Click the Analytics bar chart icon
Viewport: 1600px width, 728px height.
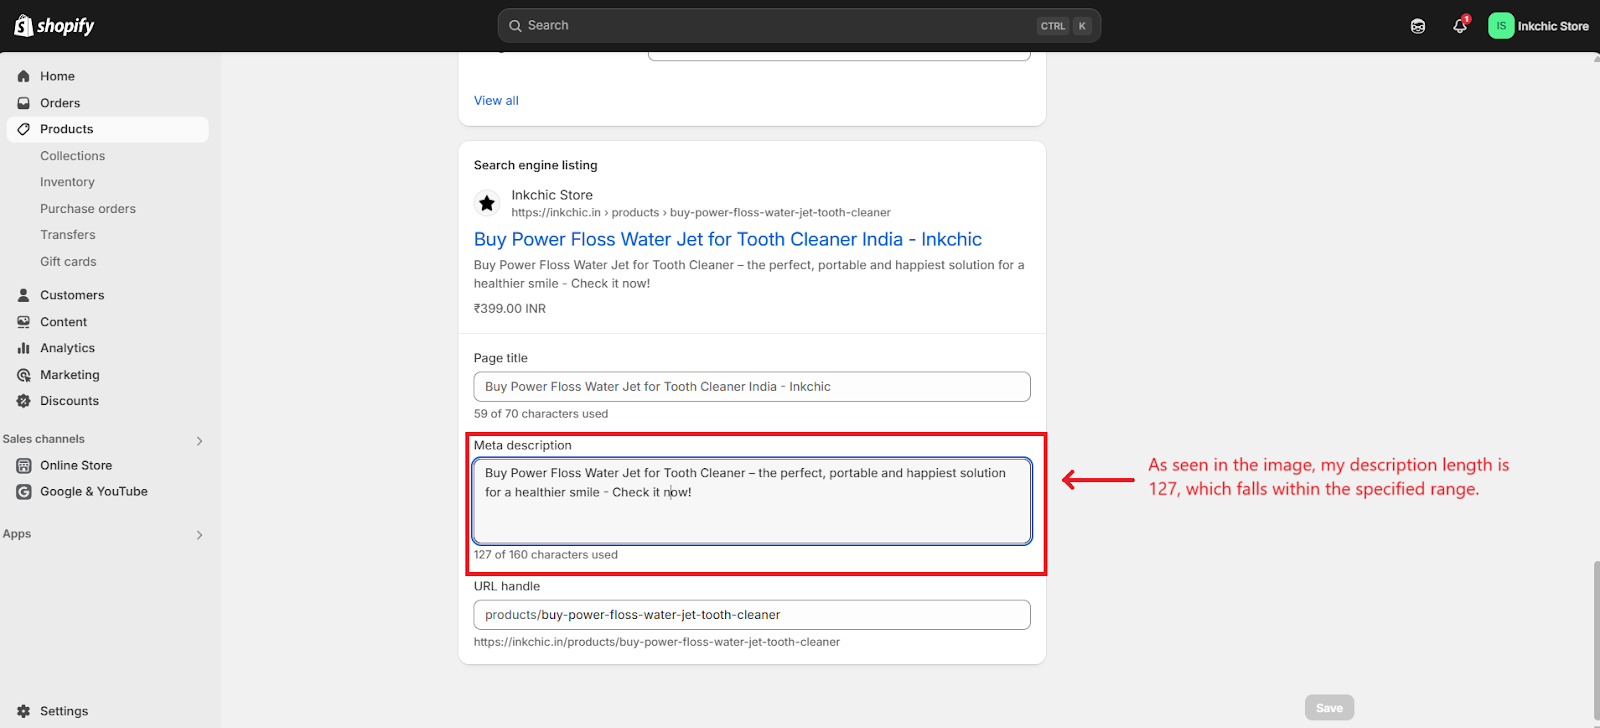click(23, 348)
